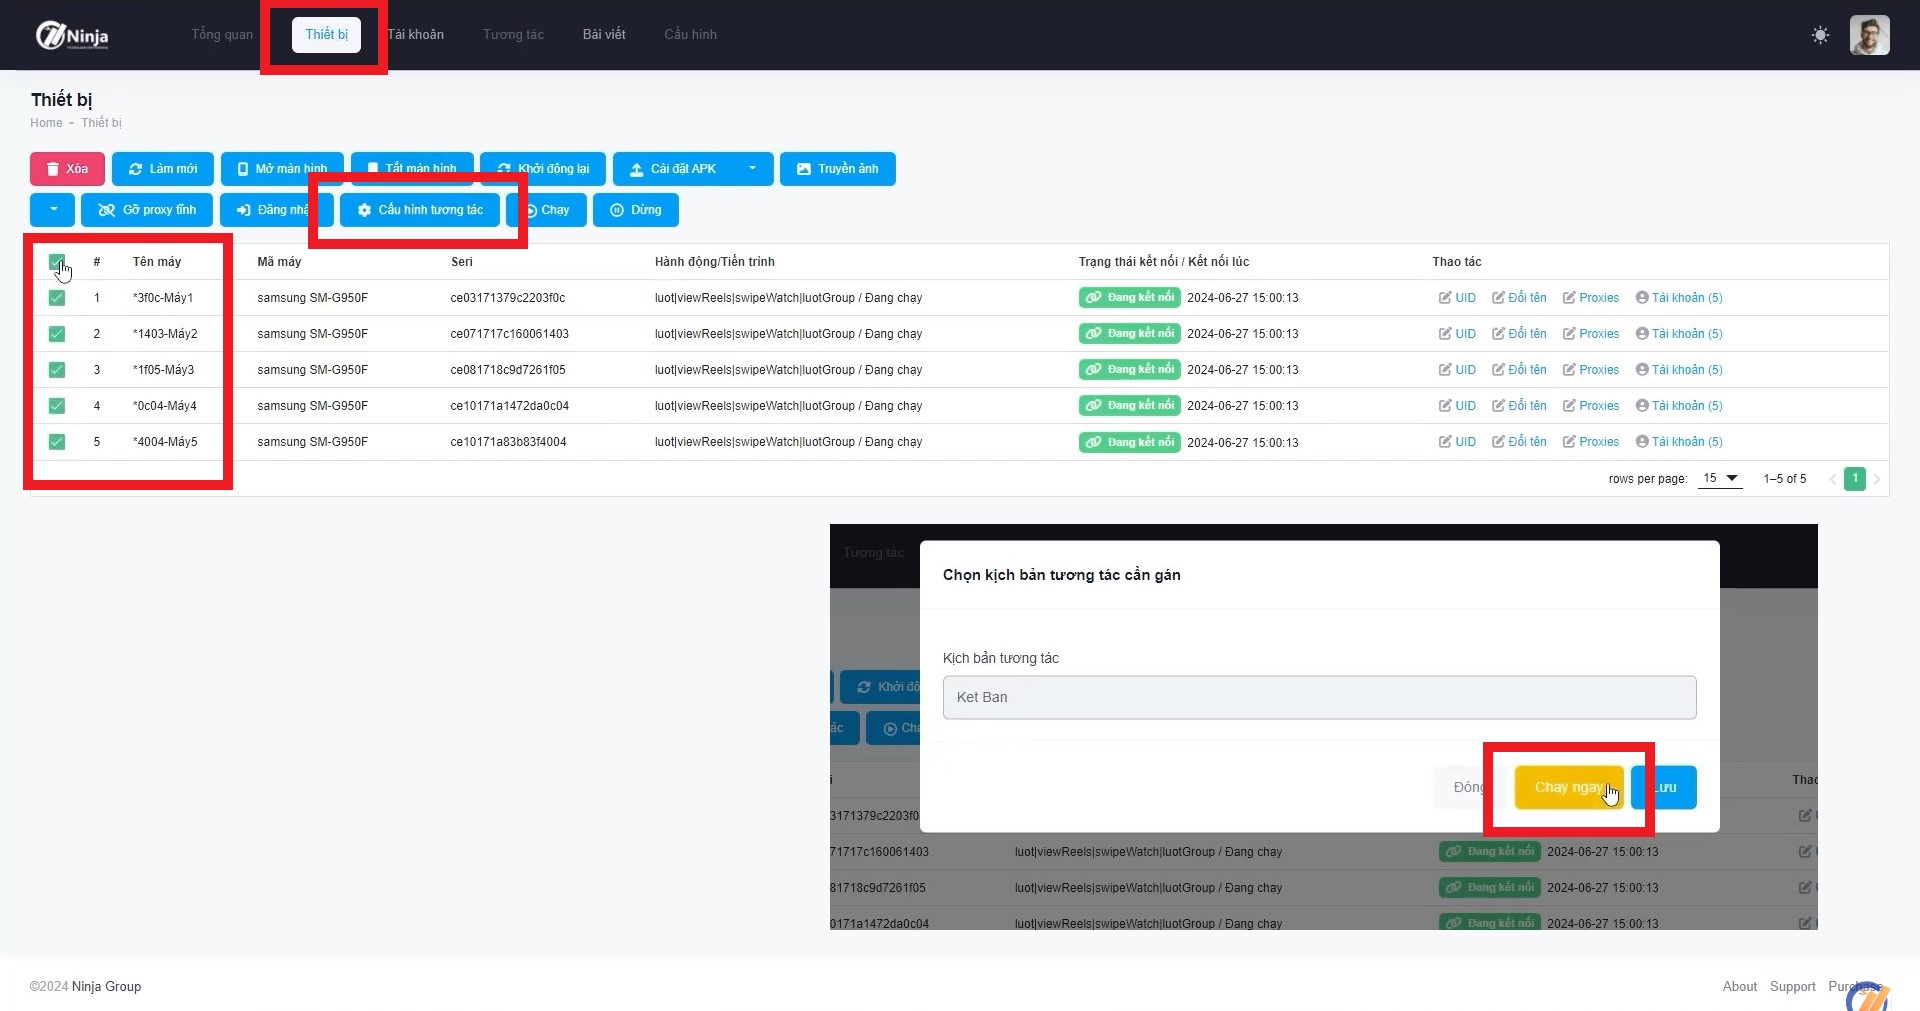Viewport: 1920px width, 1011px height.
Task: View Tài khoản (5) for *1f05-Máy3
Action: (x=1679, y=370)
